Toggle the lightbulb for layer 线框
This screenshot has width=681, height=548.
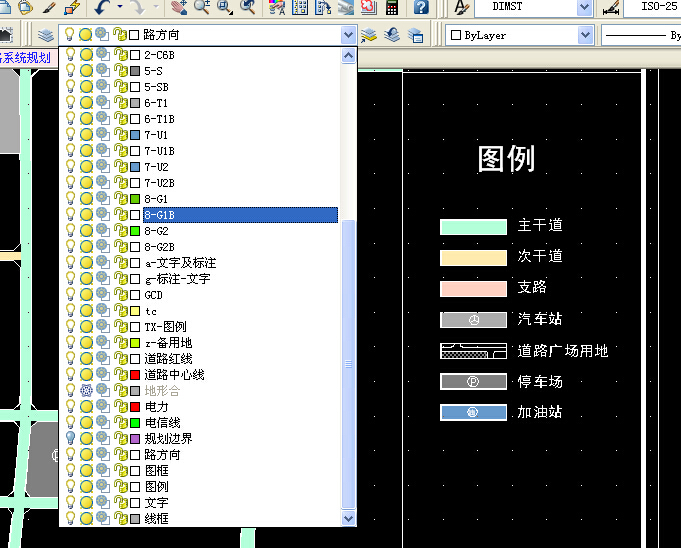click(70, 518)
